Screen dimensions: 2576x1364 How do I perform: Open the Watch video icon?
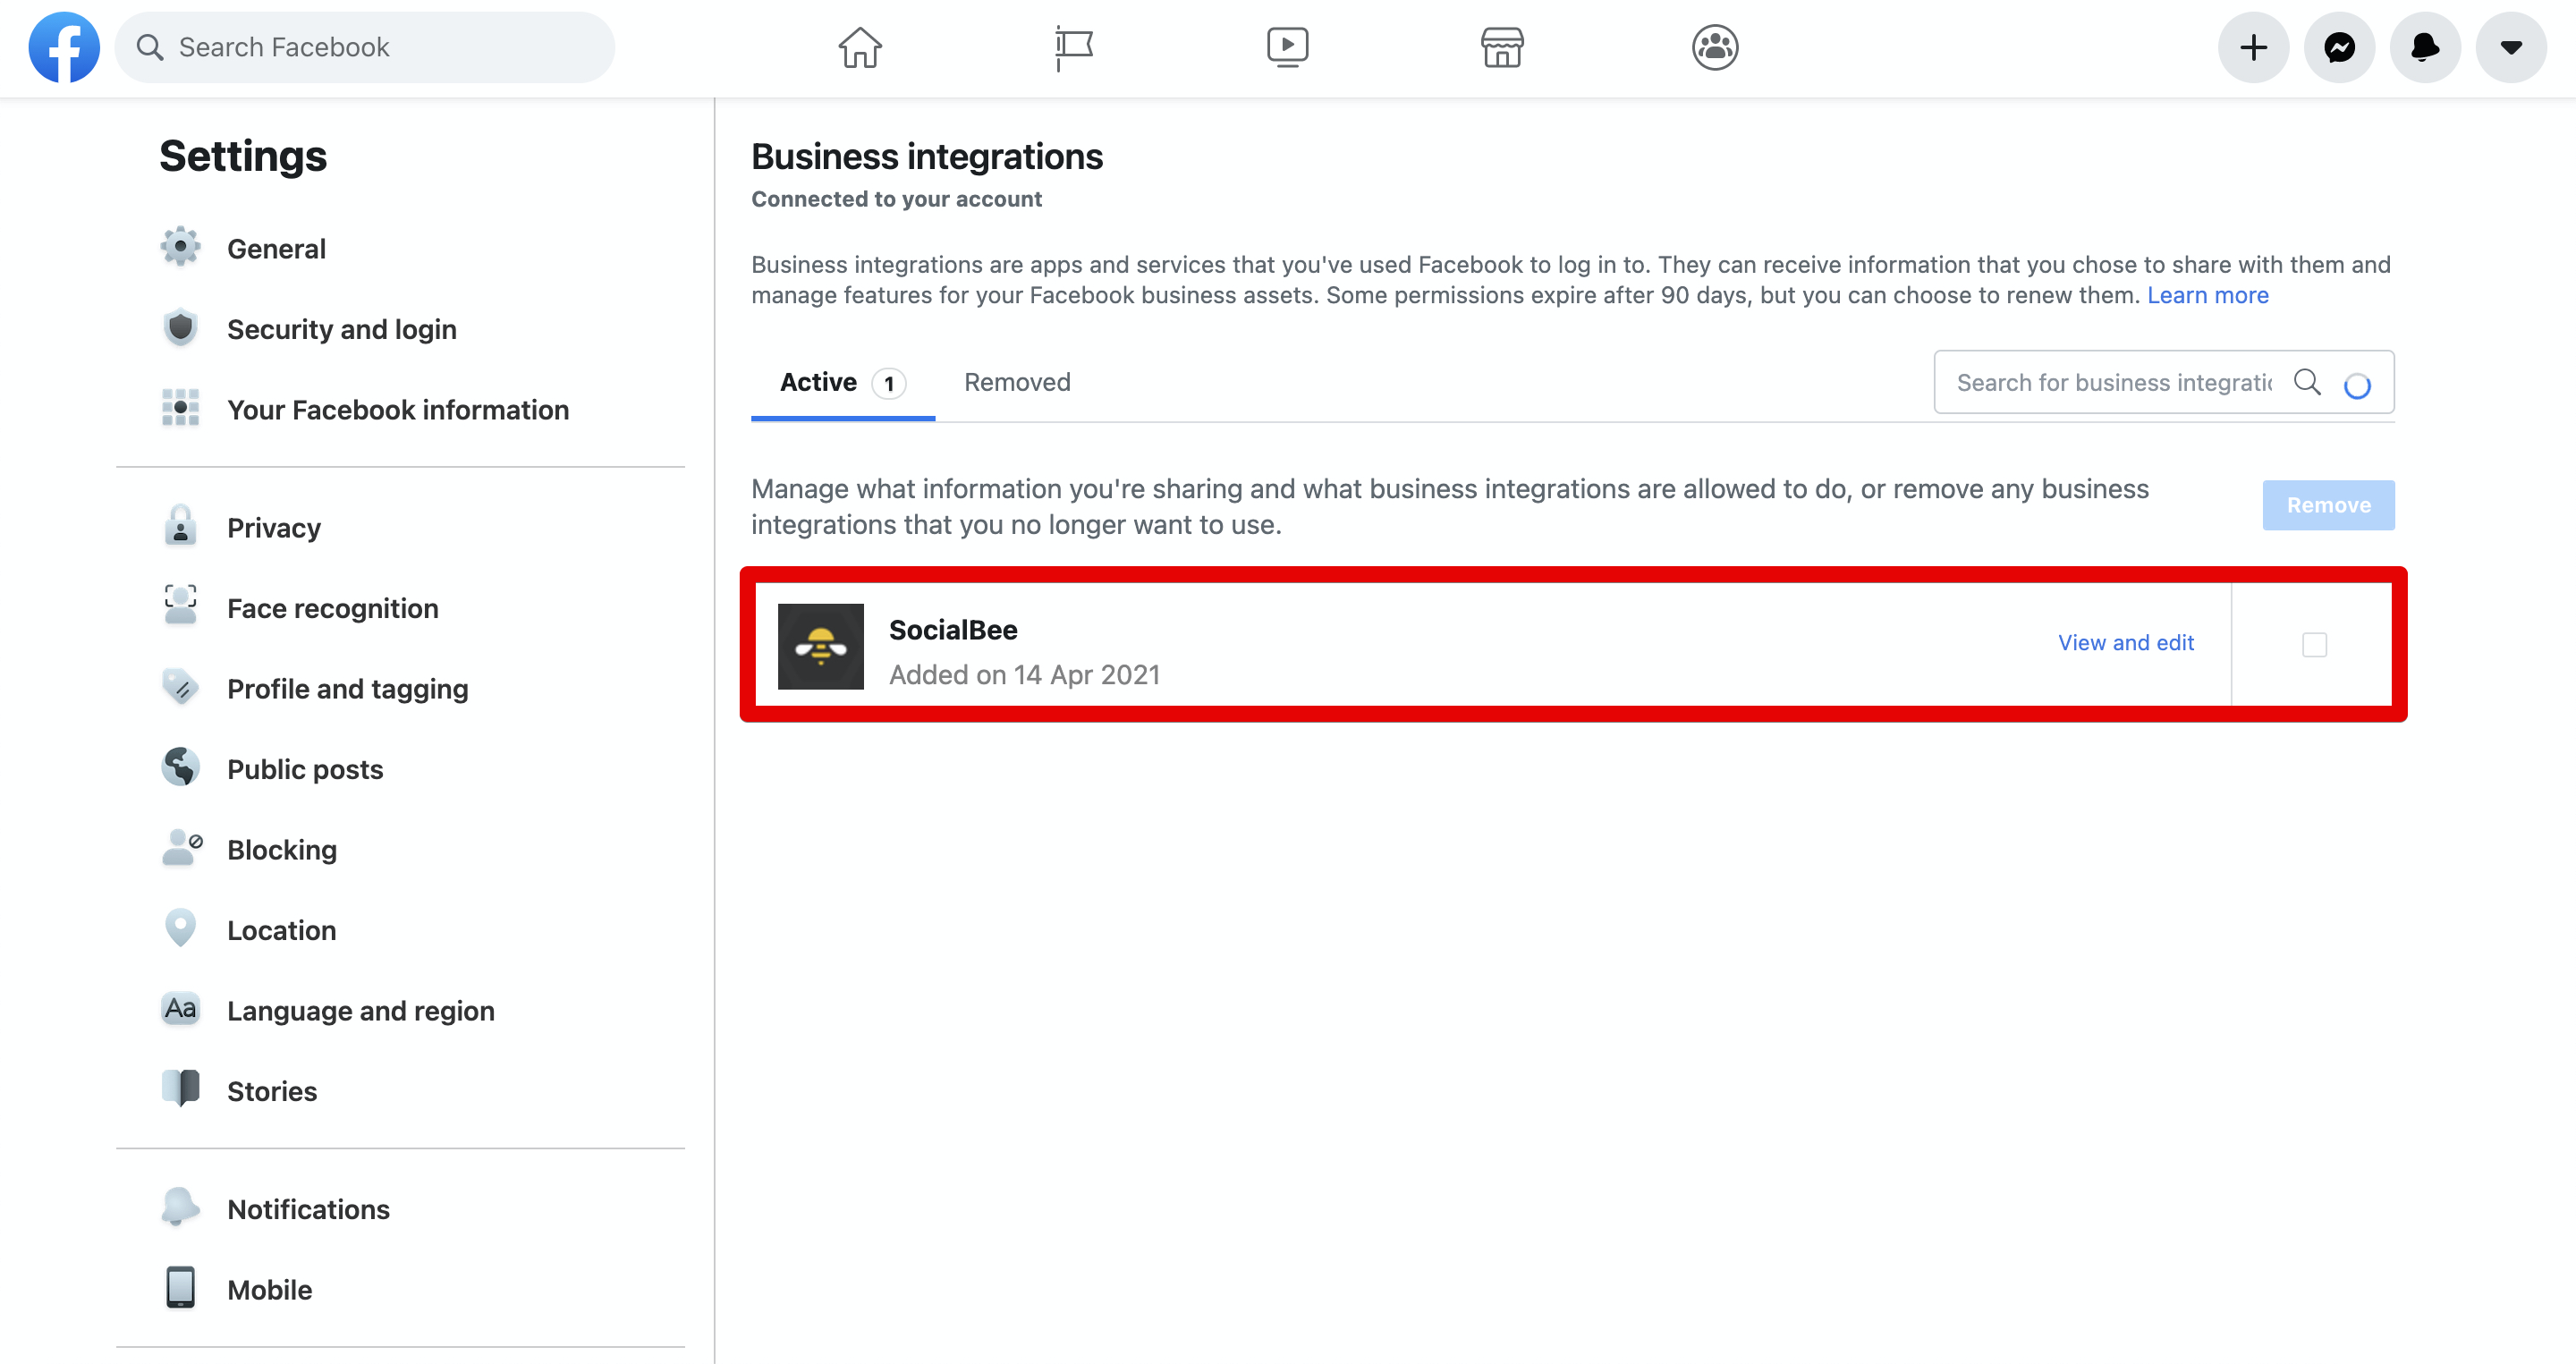pos(1287,47)
